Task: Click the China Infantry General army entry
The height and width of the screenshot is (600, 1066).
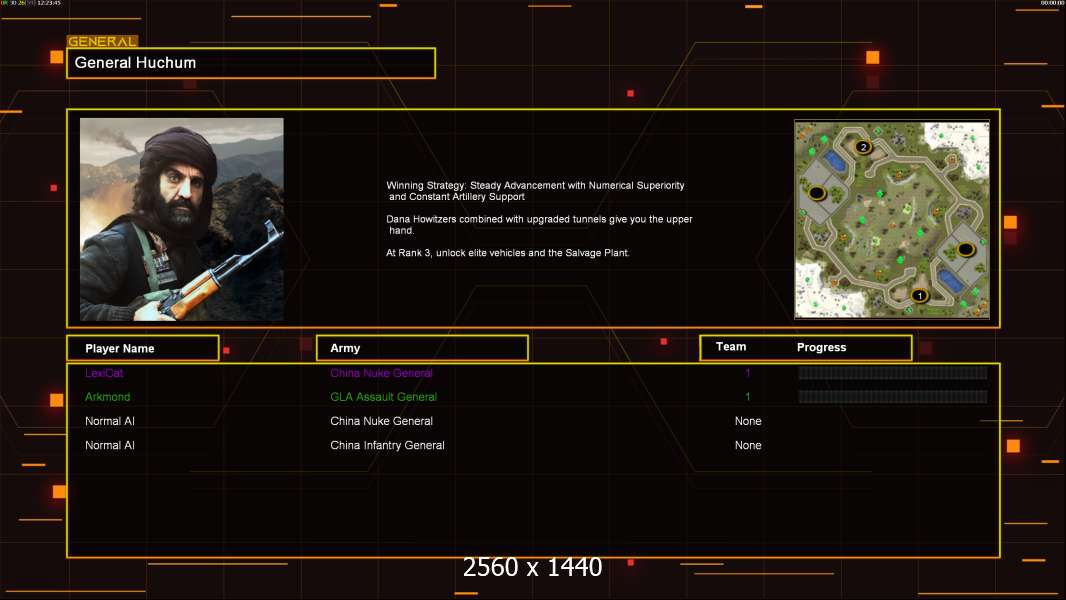Action: [387, 445]
